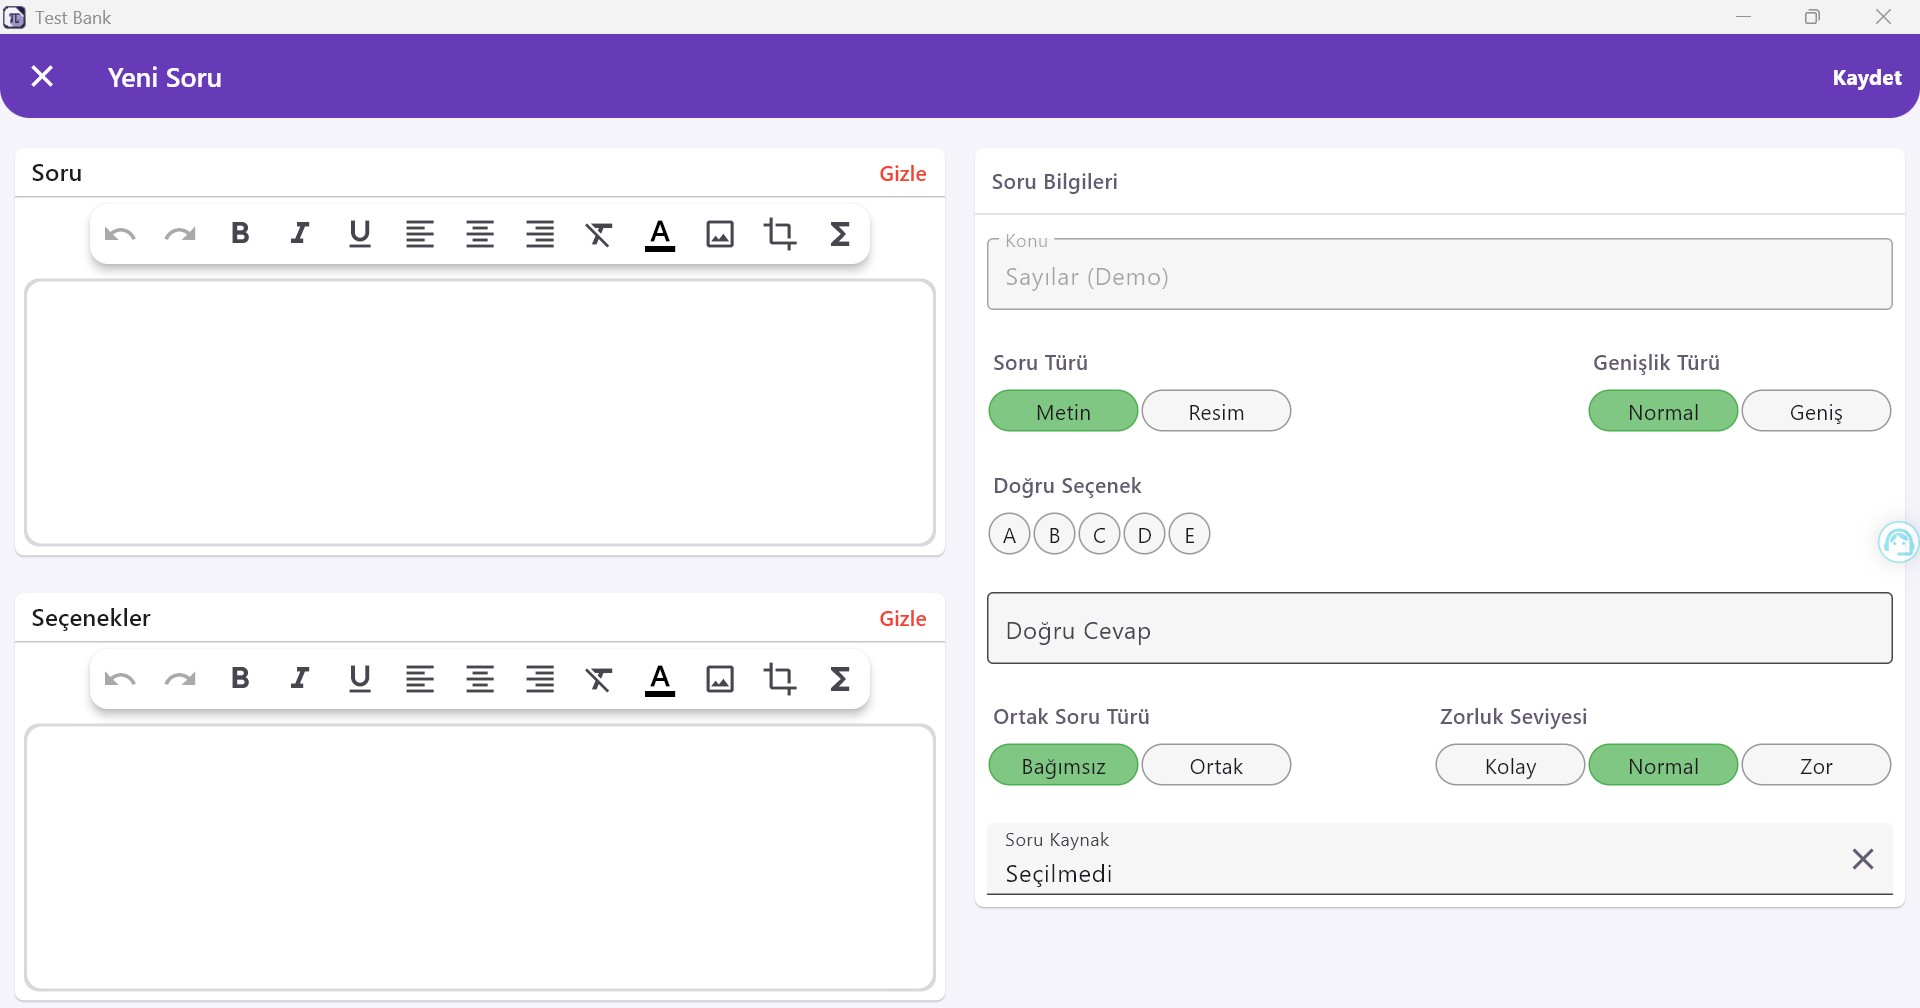
Task: Select Ortak for Ortak Soru Türü
Action: tap(1216, 765)
